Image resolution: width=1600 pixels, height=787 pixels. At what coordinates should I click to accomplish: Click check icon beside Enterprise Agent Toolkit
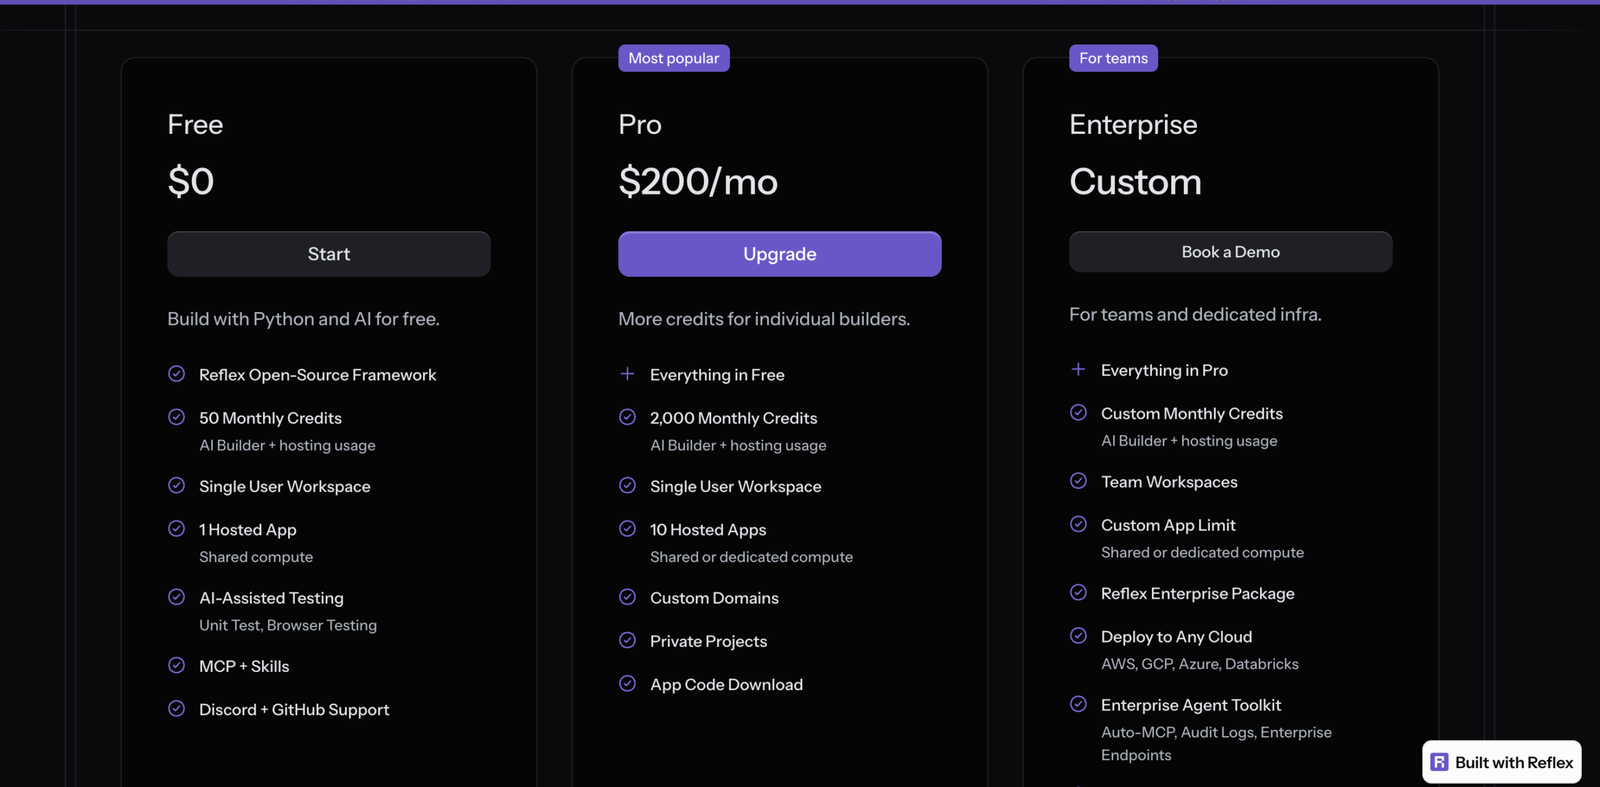(1079, 704)
